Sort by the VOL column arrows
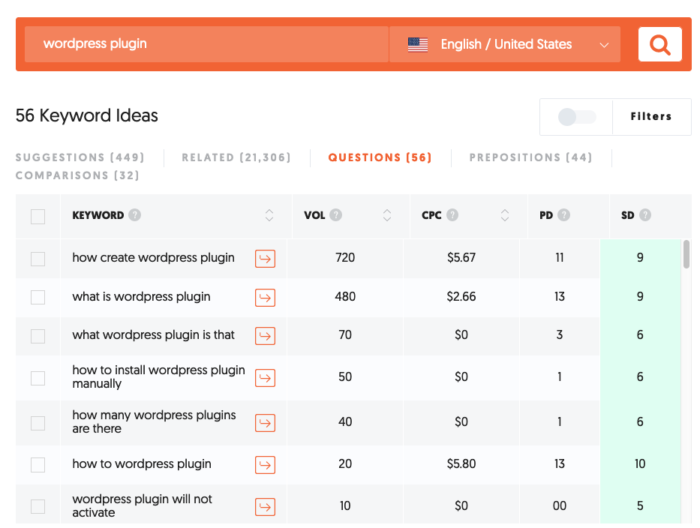This screenshot has width=700, height=528. tap(387, 215)
